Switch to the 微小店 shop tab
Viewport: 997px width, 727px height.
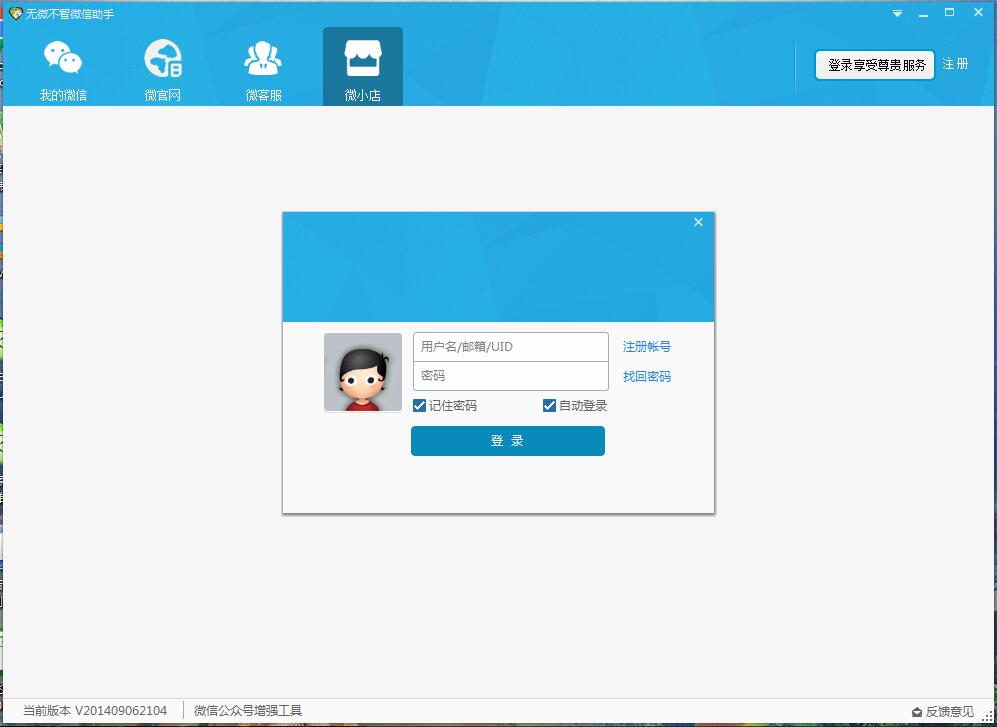click(x=363, y=68)
